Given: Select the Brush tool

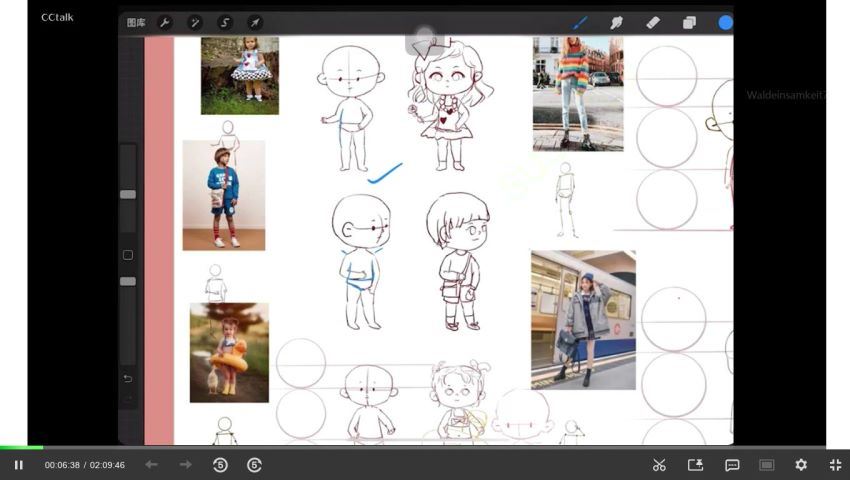Looking at the screenshot, I should 580,23.
